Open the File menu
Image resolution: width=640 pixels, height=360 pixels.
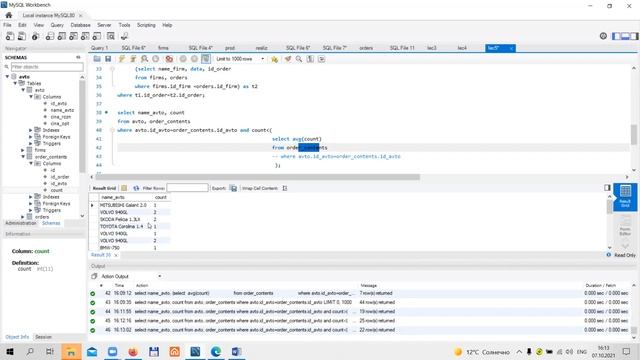[7, 25]
